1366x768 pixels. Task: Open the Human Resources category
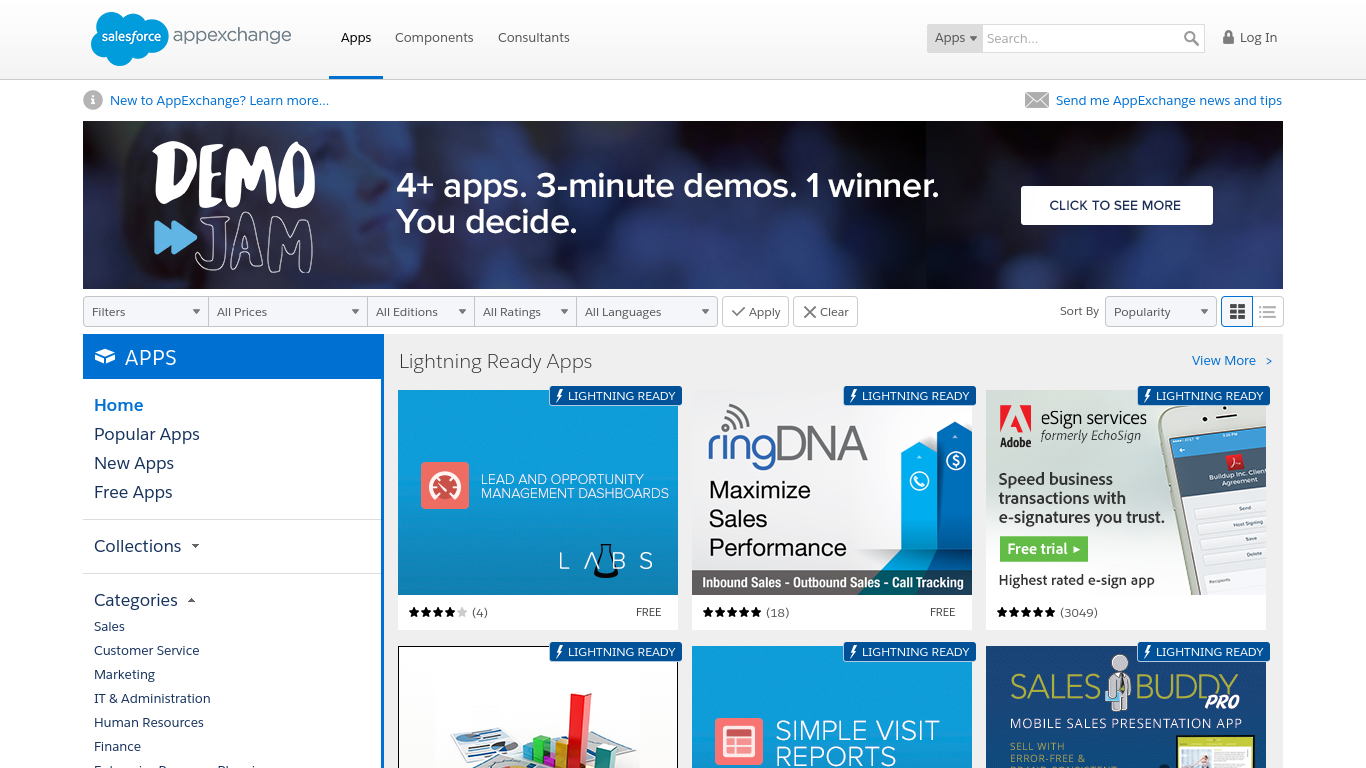click(x=149, y=723)
